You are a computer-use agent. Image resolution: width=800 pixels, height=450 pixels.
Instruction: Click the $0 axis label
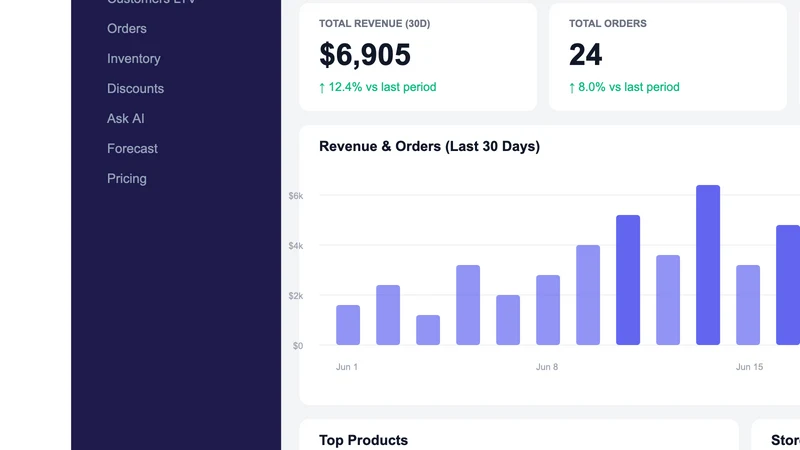[298, 346]
